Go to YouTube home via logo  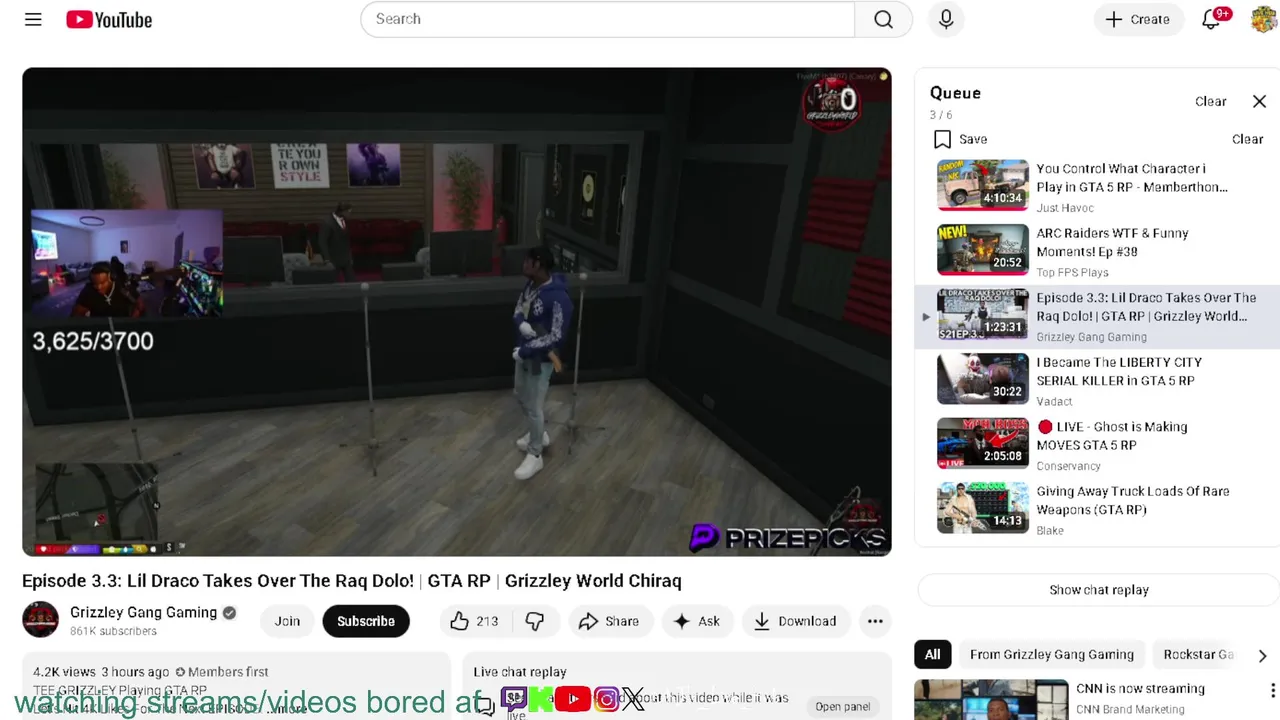point(109,19)
